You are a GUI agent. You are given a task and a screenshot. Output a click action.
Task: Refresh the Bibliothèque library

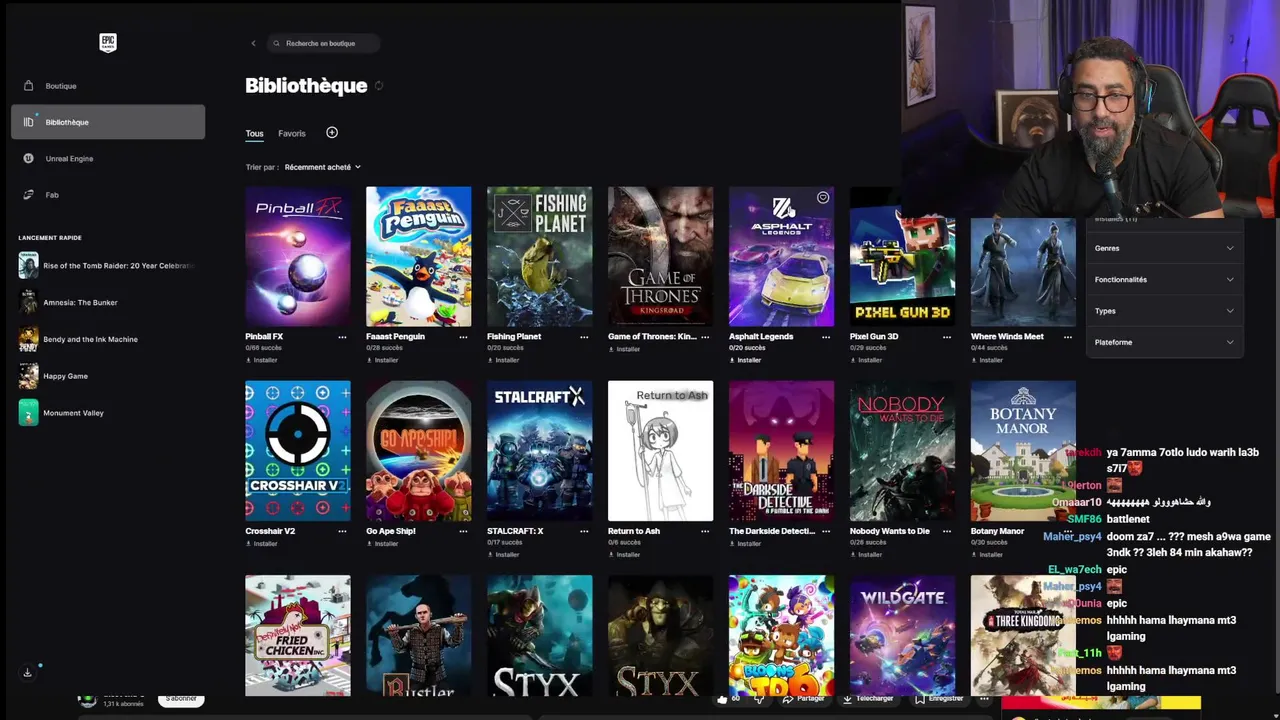(x=379, y=86)
